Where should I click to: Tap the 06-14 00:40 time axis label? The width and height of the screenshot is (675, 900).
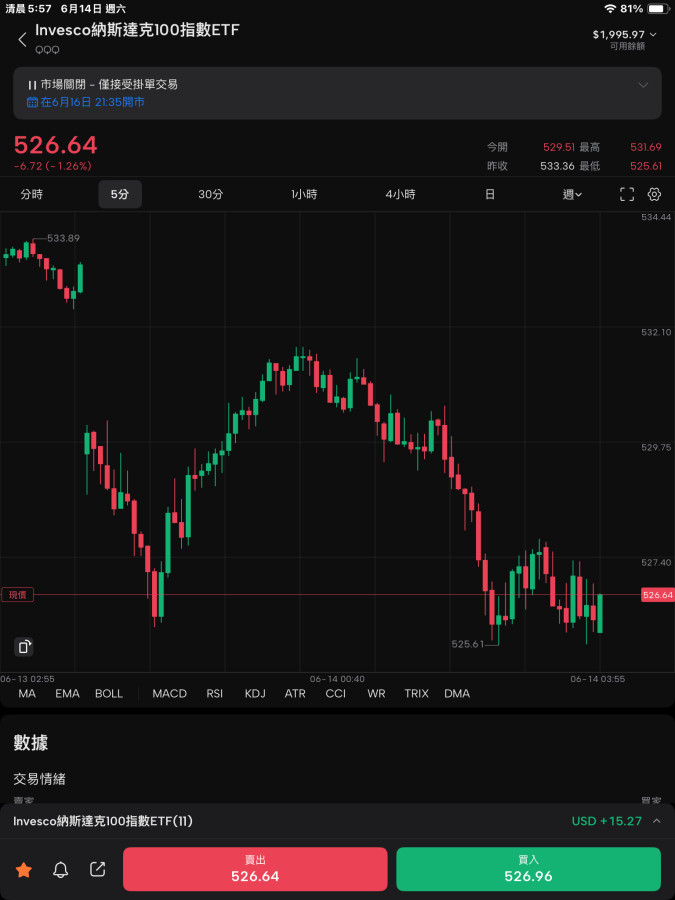(x=338, y=679)
